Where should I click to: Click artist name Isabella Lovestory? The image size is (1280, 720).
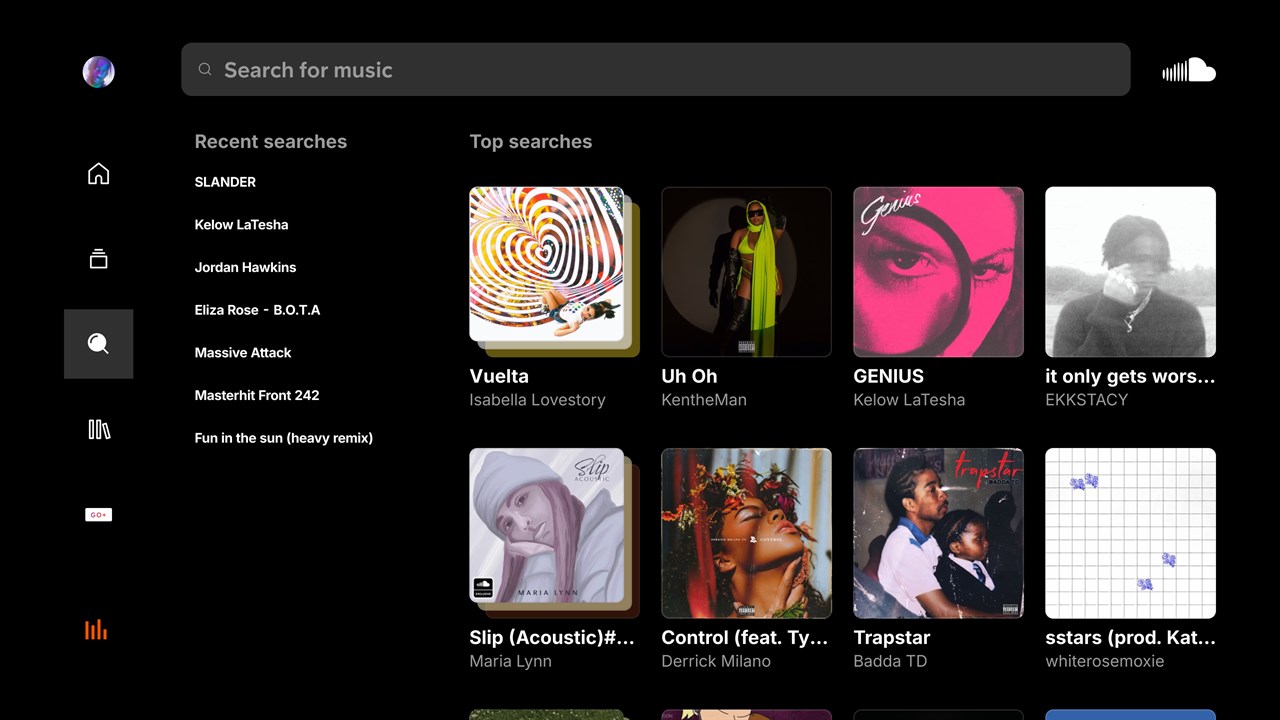click(537, 400)
